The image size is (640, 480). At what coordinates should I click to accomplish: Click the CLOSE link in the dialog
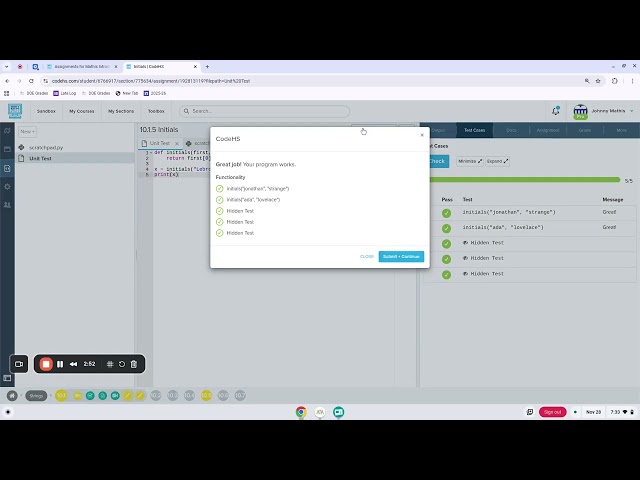(x=367, y=256)
